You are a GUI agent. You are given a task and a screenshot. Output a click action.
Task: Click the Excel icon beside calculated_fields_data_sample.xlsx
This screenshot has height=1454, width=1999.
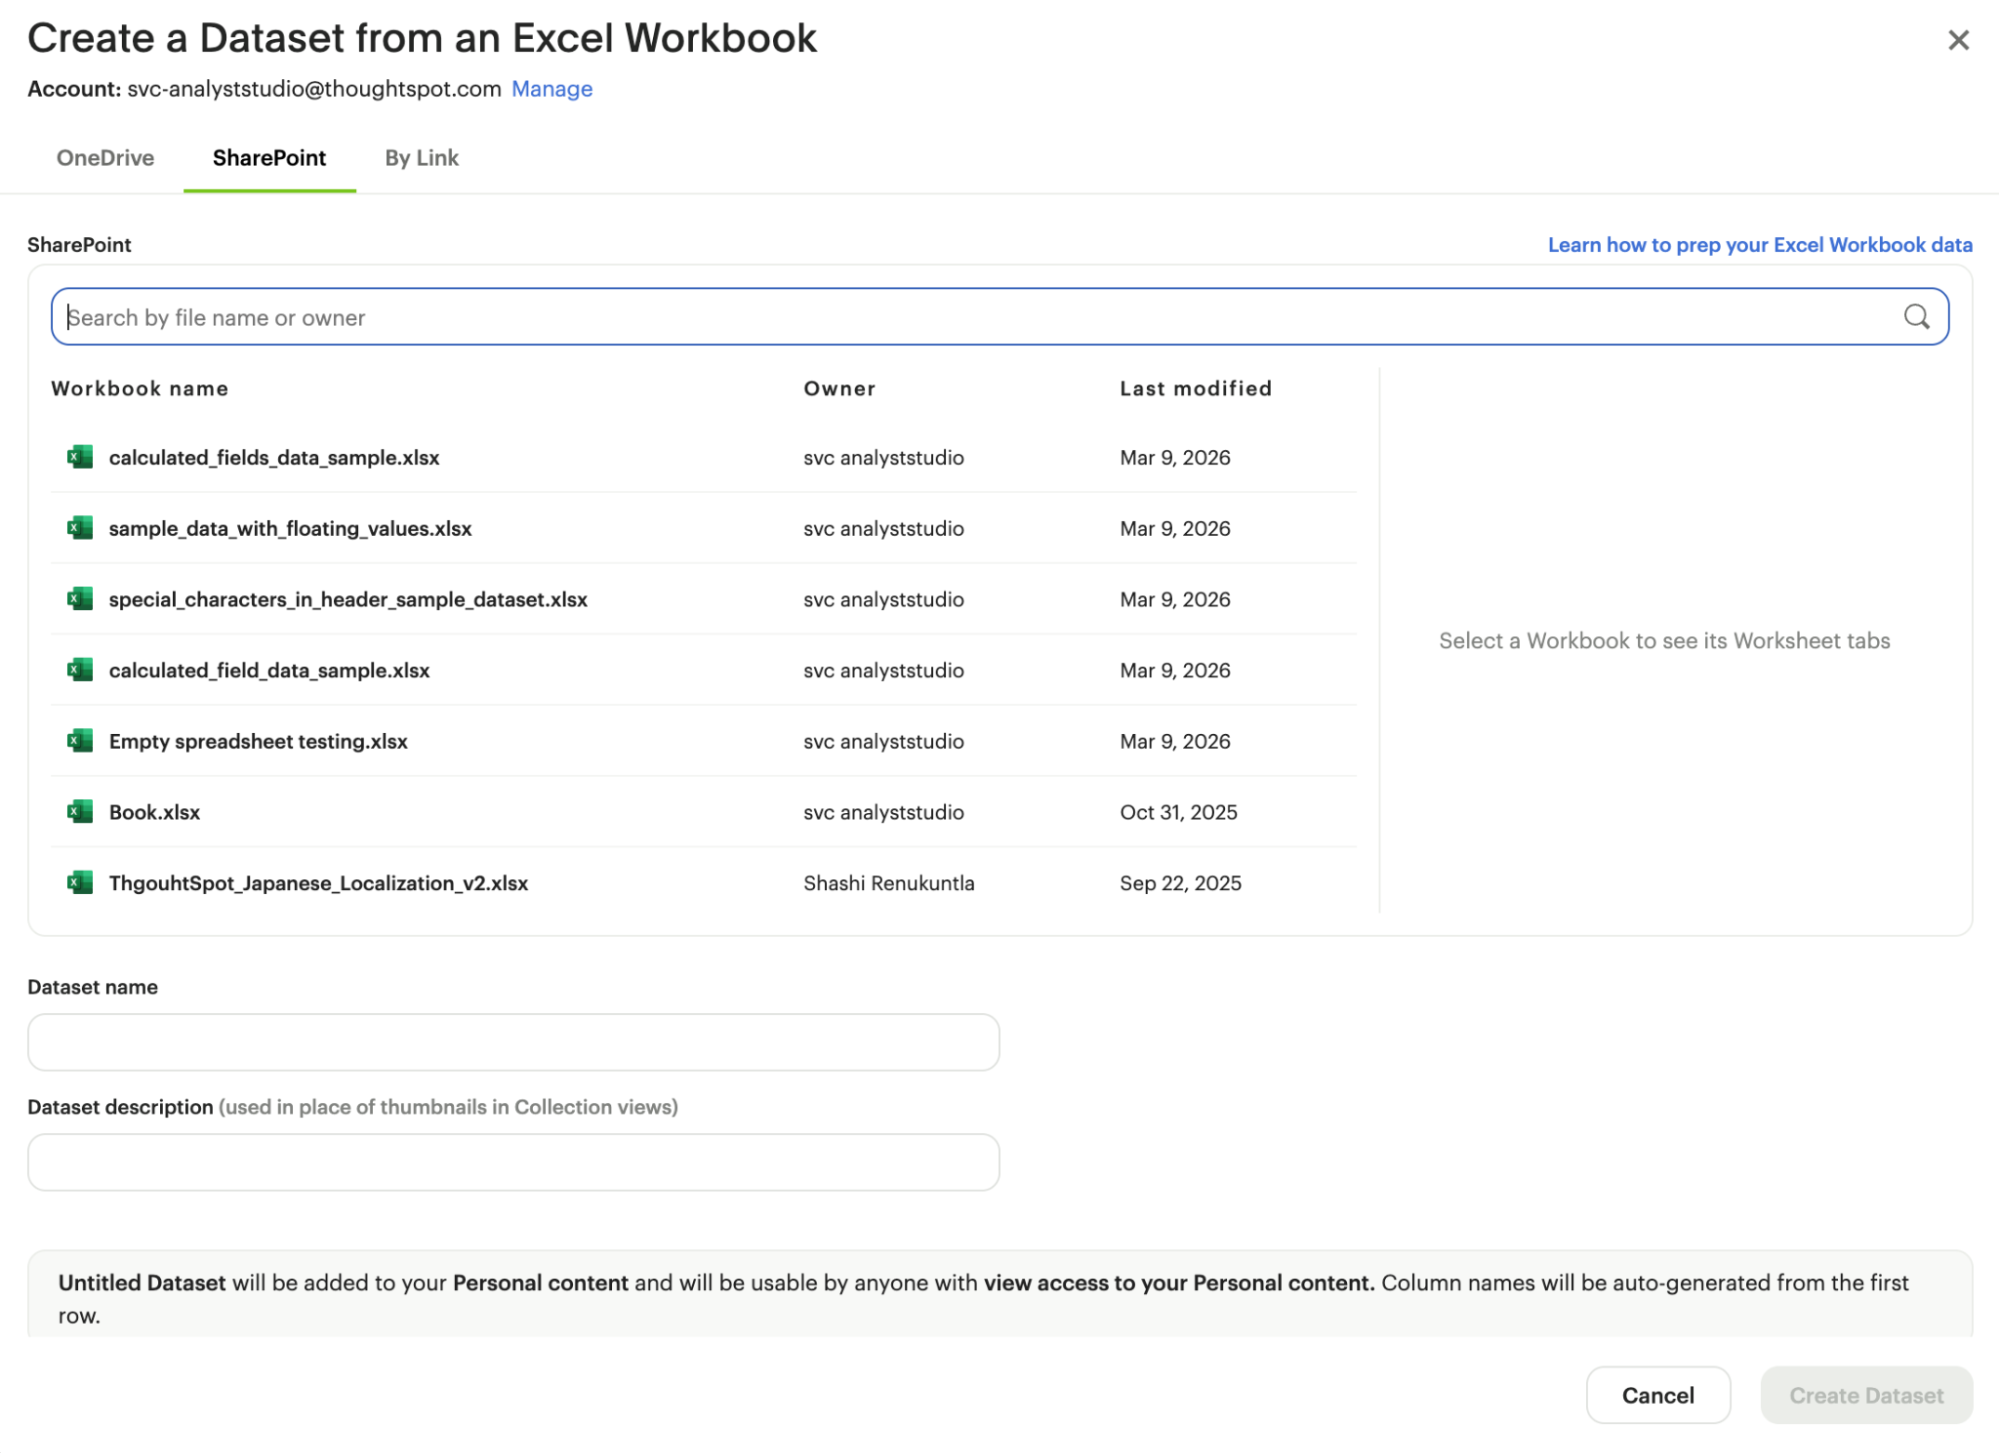(x=81, y=458)
